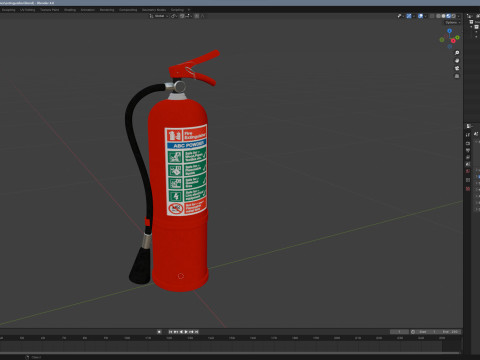
Task: Open the overlays dropdown arrow
Action: pyautogui.click(x=426, y=16)
